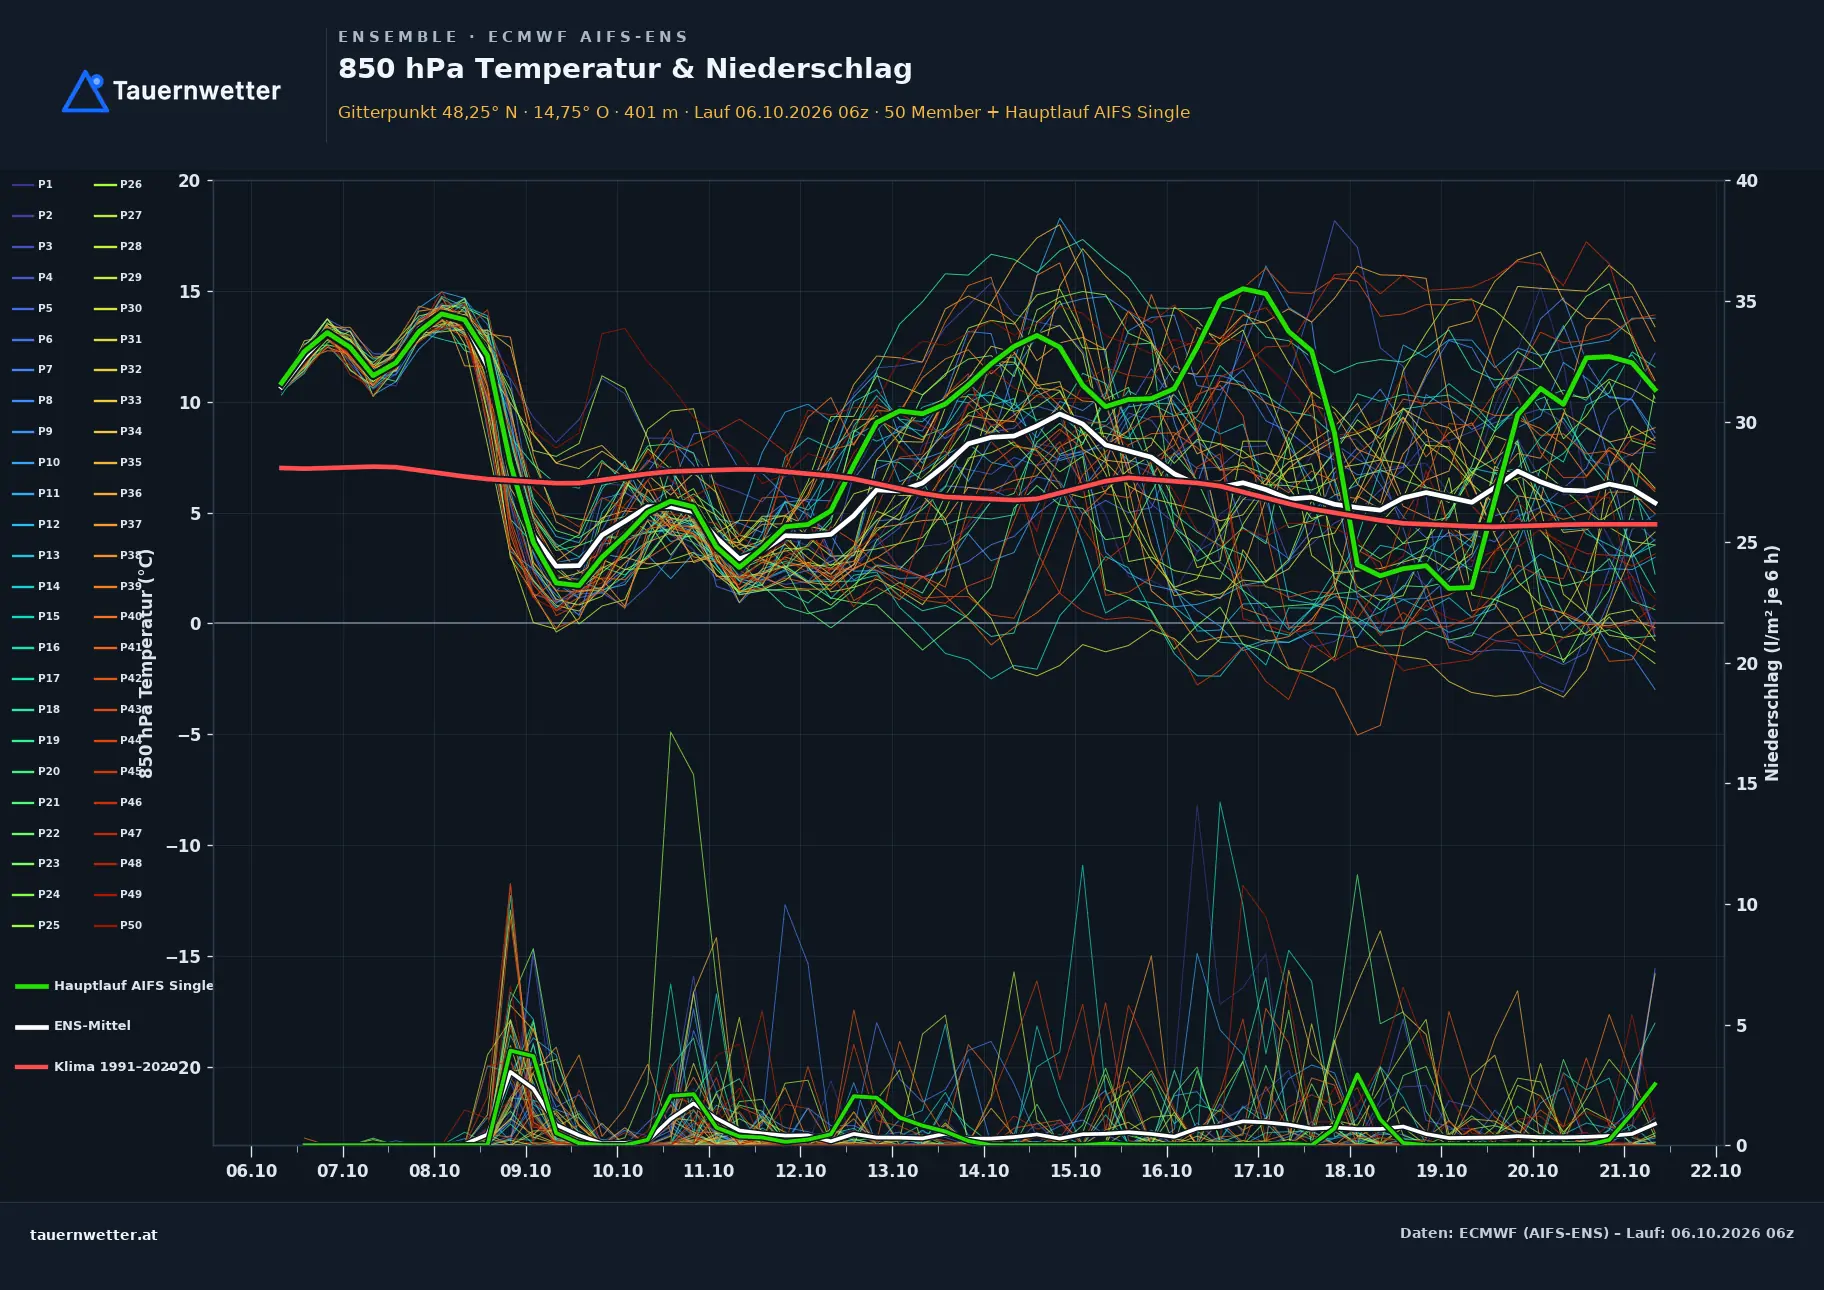Screen dimensions: 1824x1290
Task: Click left axis temperature label 20
Action: click(189, 181)
